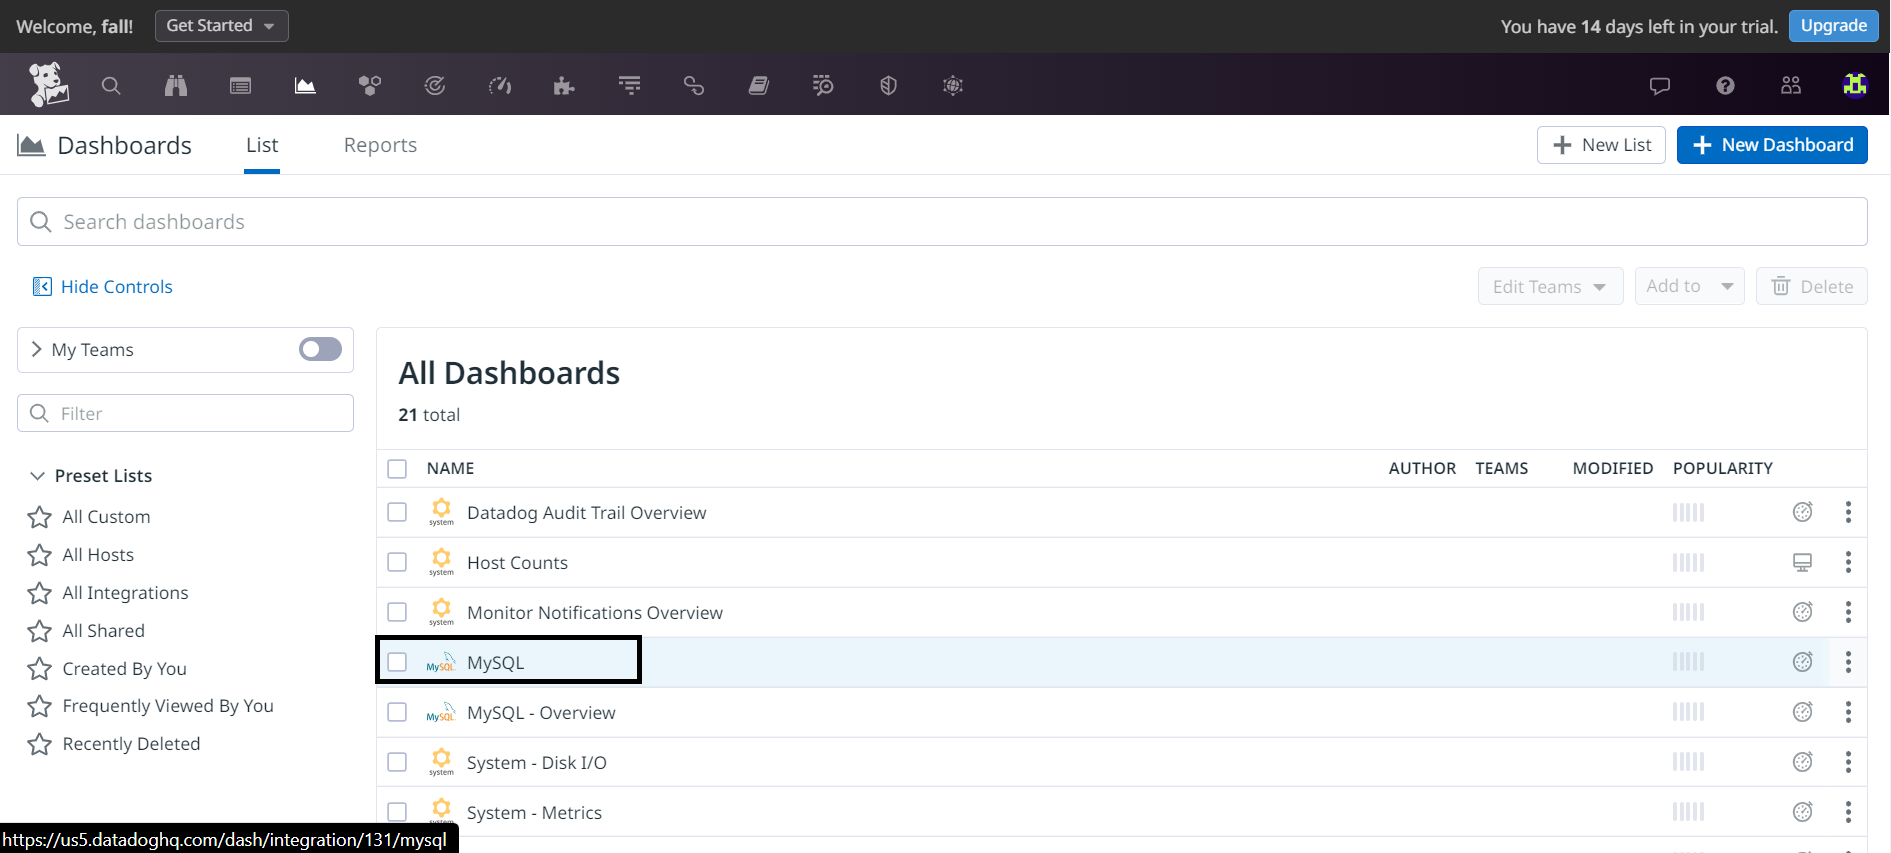Image resolution: width=1891 pixels, height=853 pixels.
Task: Click popularity bars on MySQL - Overview row
Action: (1688, 712)
